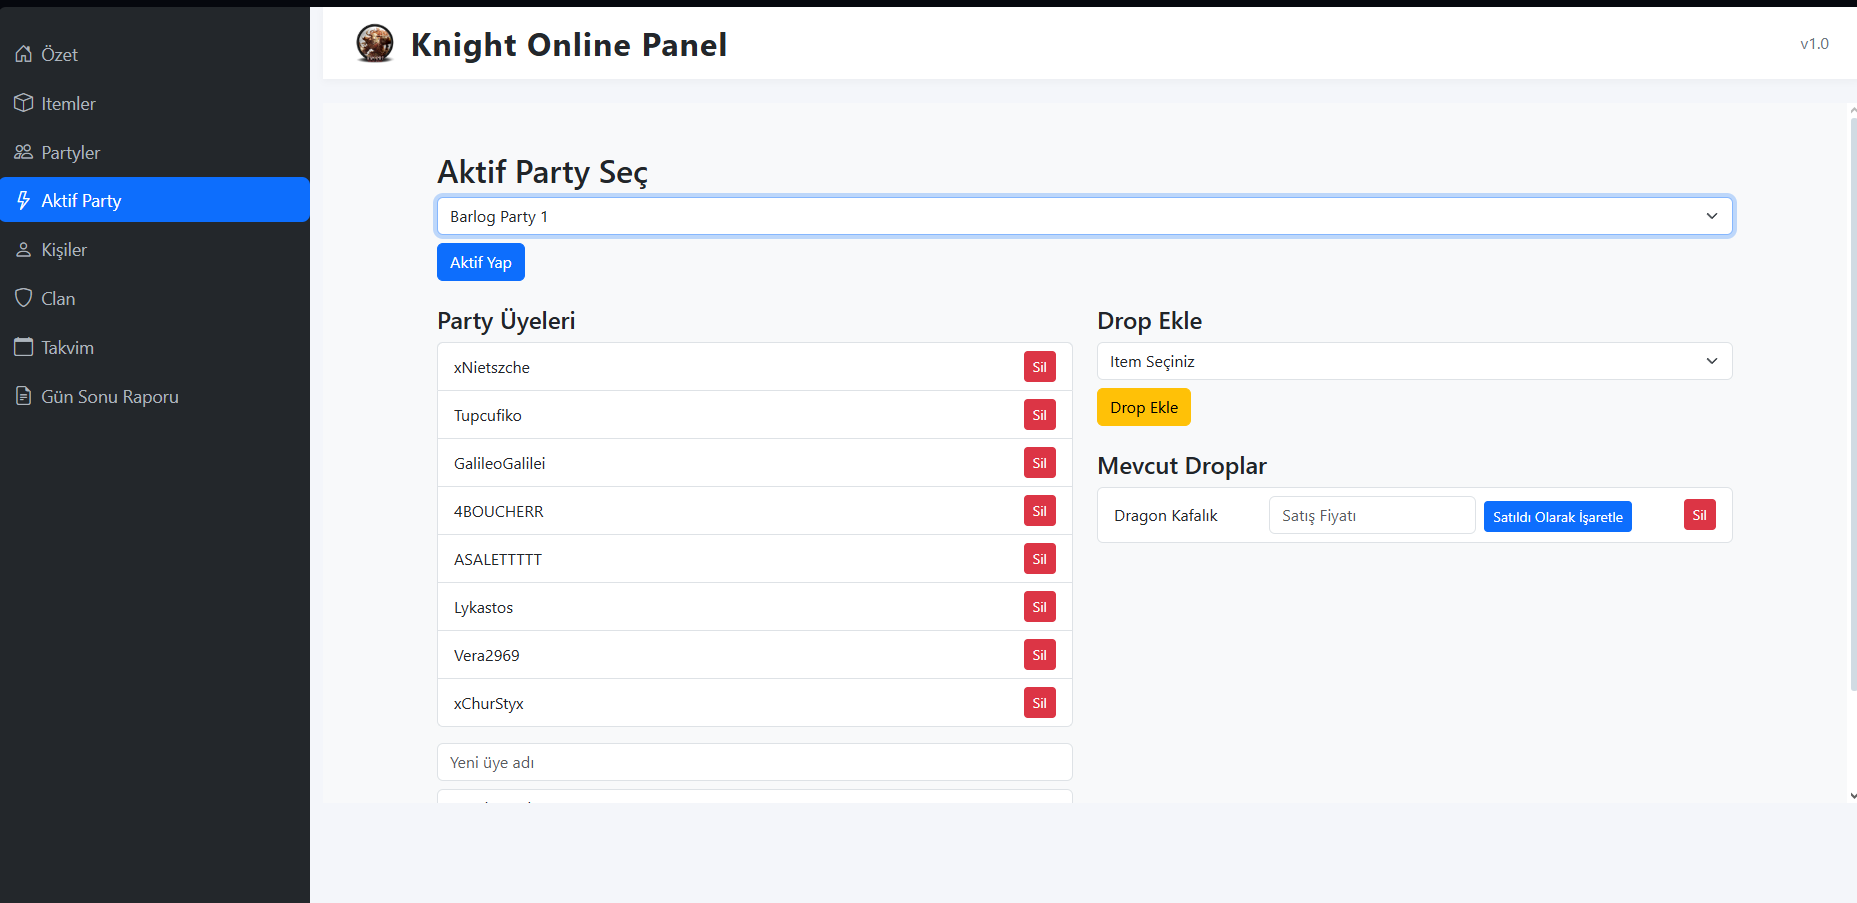
Task: Open the Aktif Party Seç dropdown
Action: click(x=1084, y=216)
